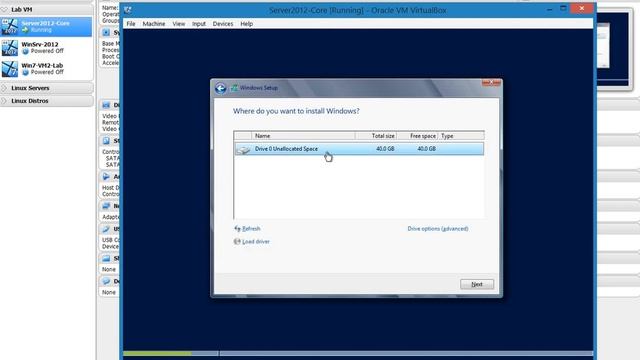640x360 pixels.
Task: Click the Powered Off icon under Win7-VM2-Lab
Action: [x=25, y=72]
